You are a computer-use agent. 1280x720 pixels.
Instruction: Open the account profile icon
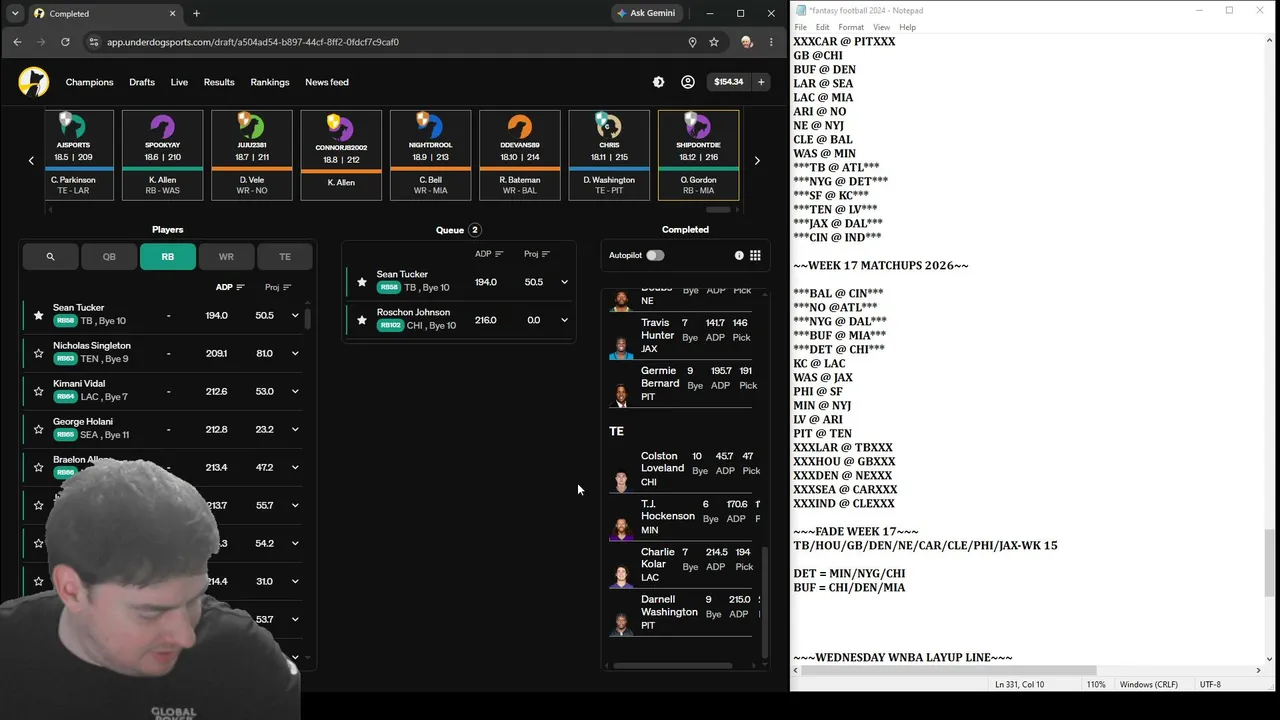tap(688, 82)
